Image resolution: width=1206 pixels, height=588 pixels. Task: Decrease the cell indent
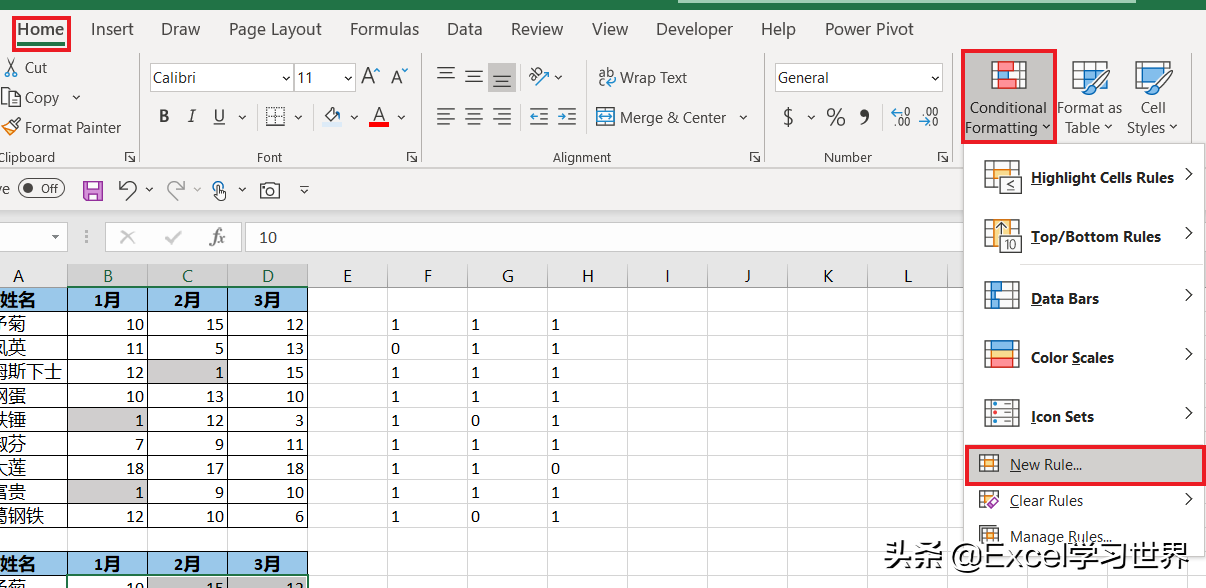click(539, 117)
